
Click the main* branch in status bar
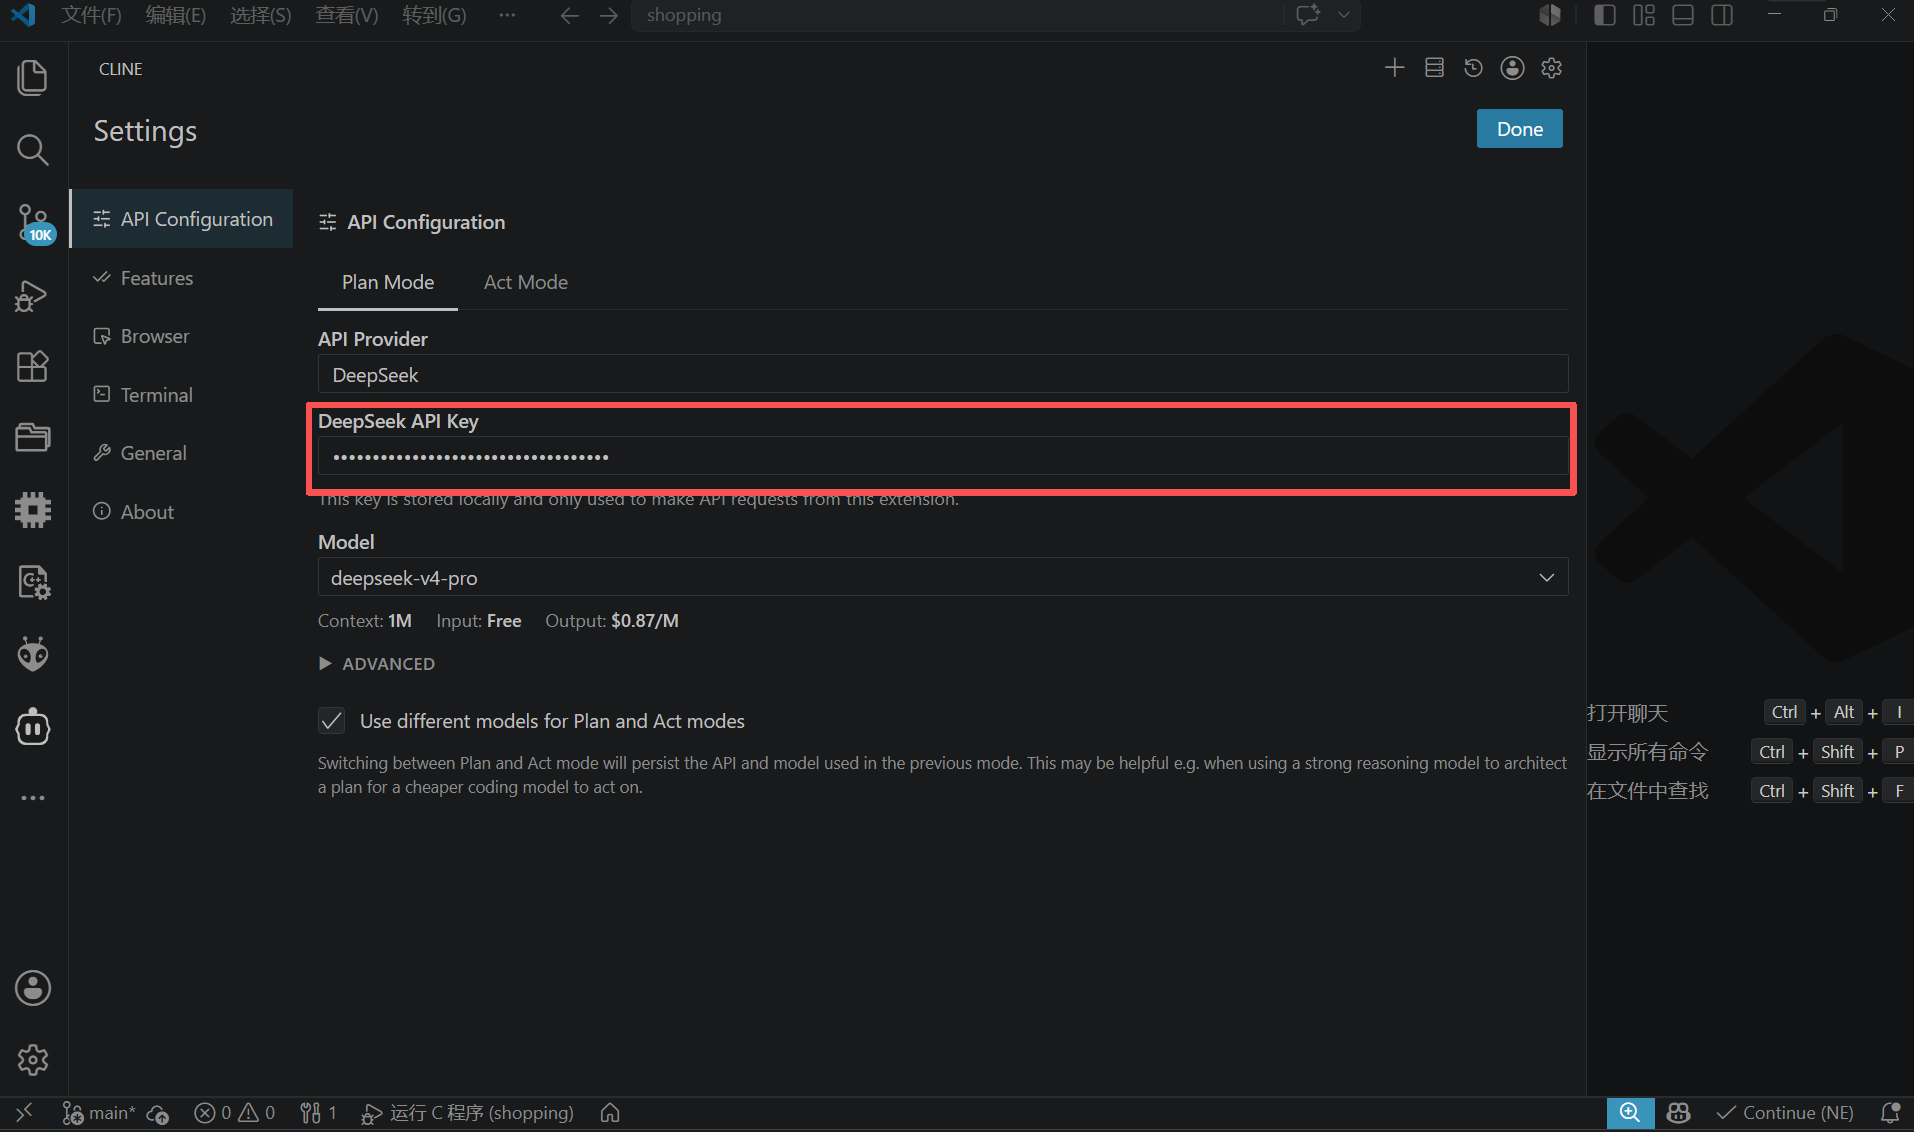coord(99,1113)
